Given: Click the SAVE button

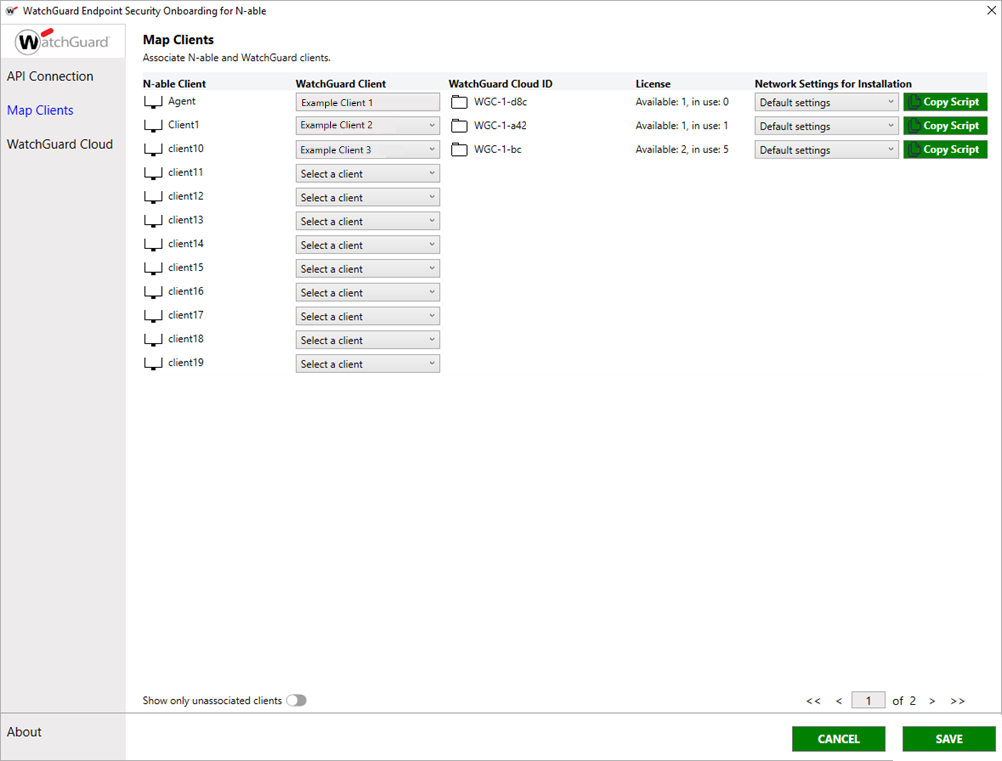Looking at the screenshot, I should [x=948, y=738].
